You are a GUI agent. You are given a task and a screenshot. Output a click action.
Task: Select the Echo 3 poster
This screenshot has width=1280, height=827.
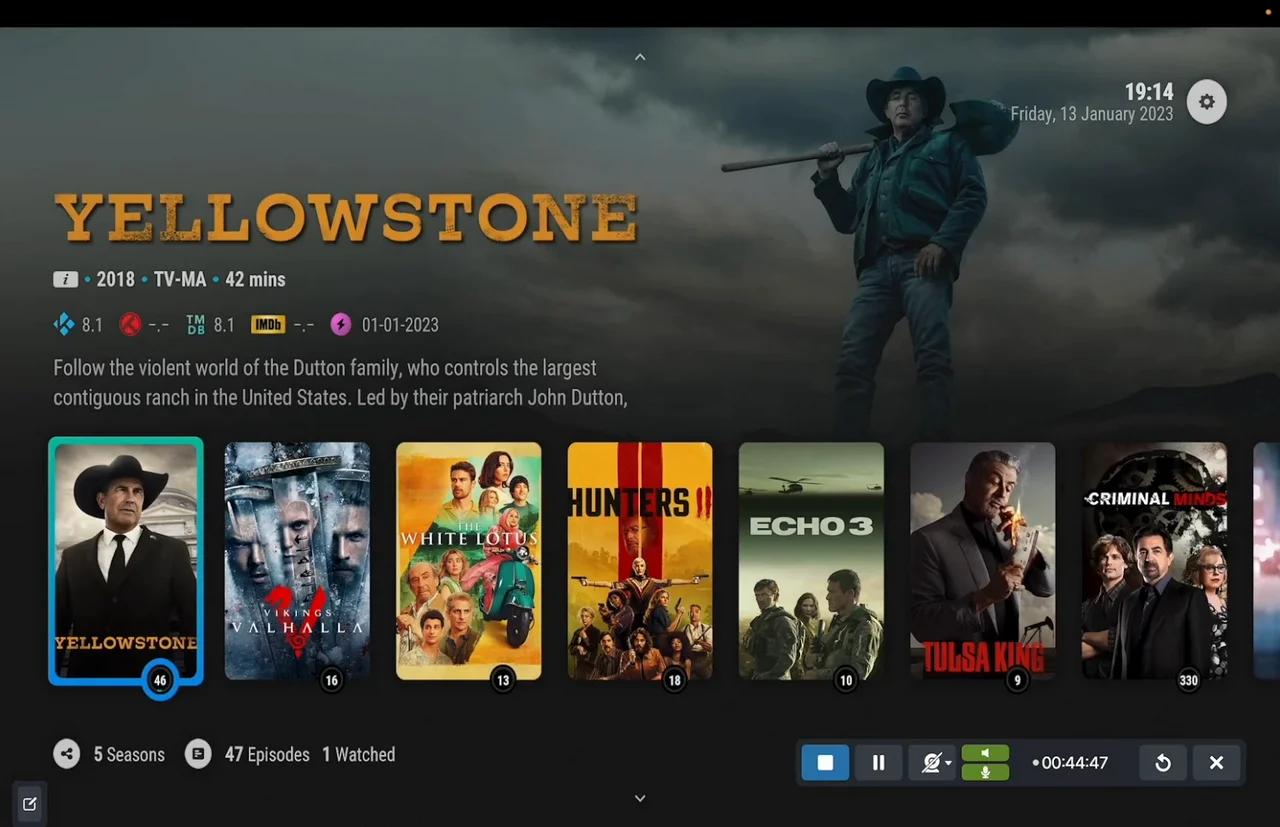[811, 561]
